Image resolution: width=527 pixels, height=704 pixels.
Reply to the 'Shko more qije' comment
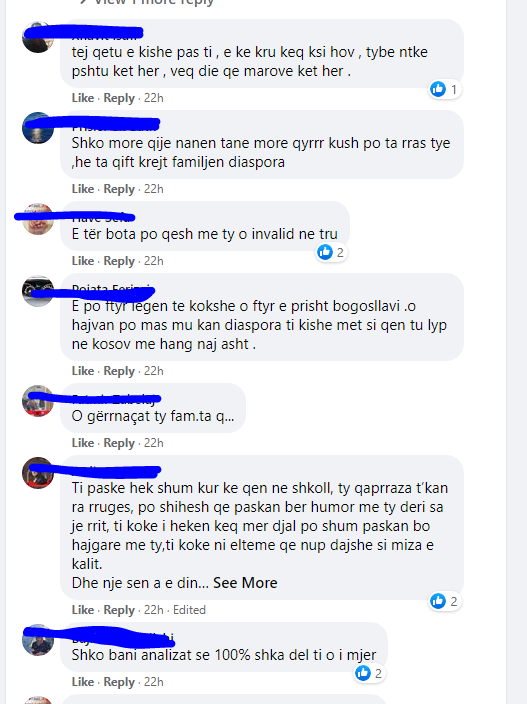(119, 189)
